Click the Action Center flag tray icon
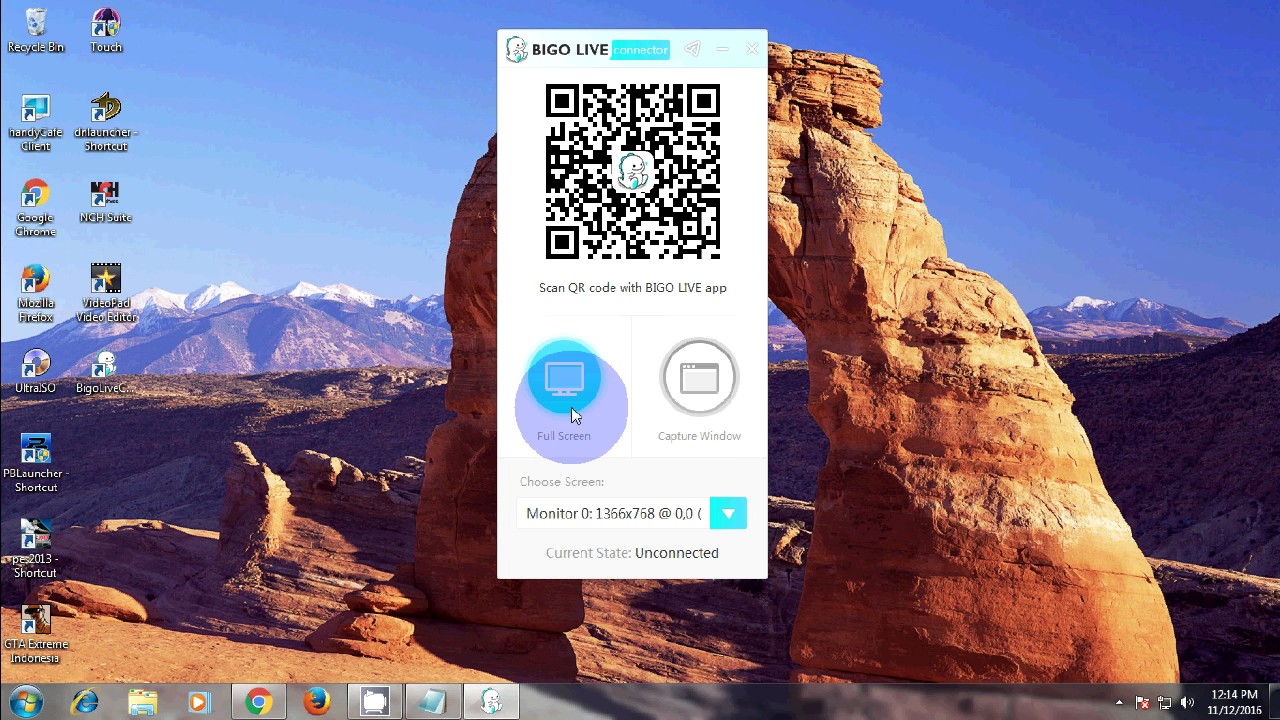This screenshot has width=1280, height=720. click(1142, 703)
